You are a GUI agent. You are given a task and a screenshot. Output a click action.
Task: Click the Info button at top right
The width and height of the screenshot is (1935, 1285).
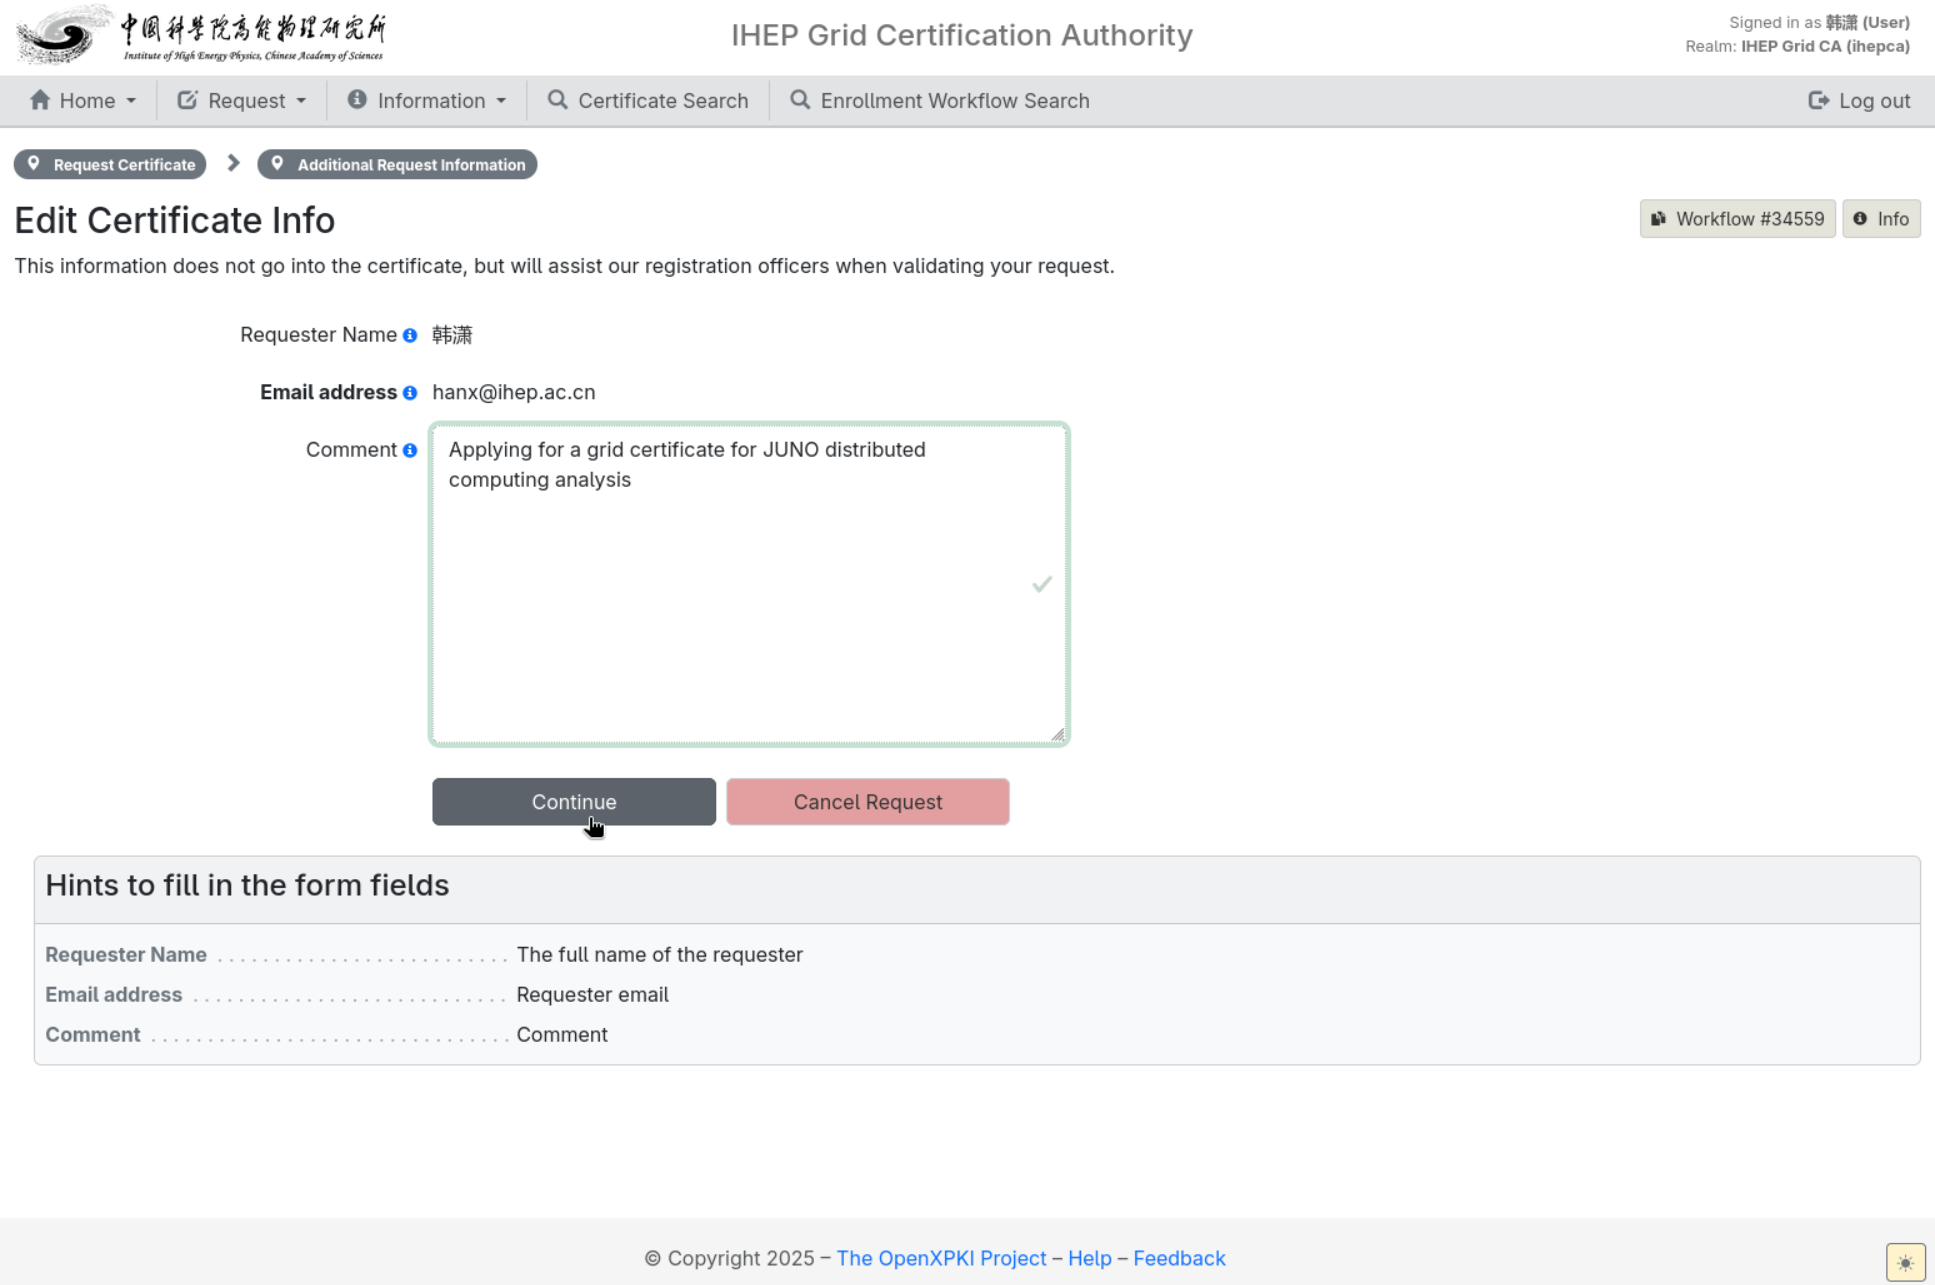1881,219
